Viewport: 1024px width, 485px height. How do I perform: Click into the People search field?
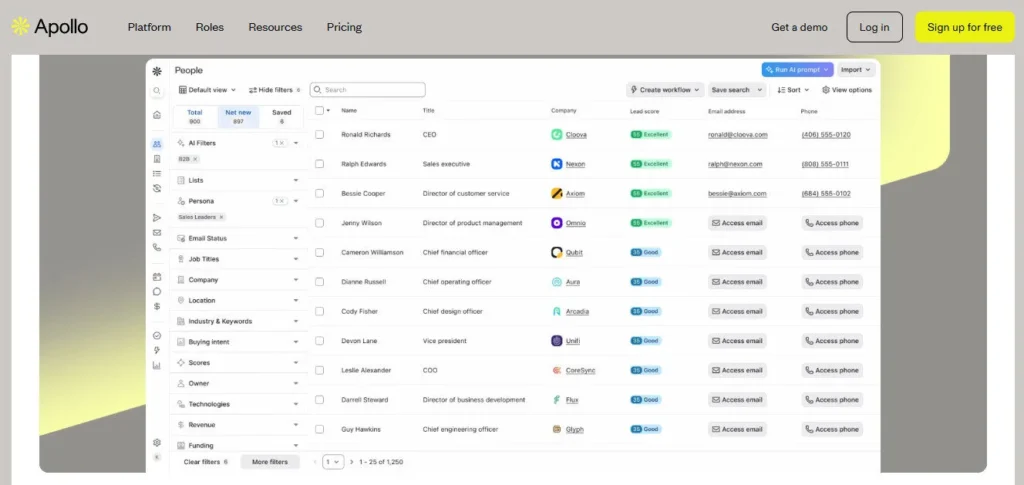coord(368,90)
